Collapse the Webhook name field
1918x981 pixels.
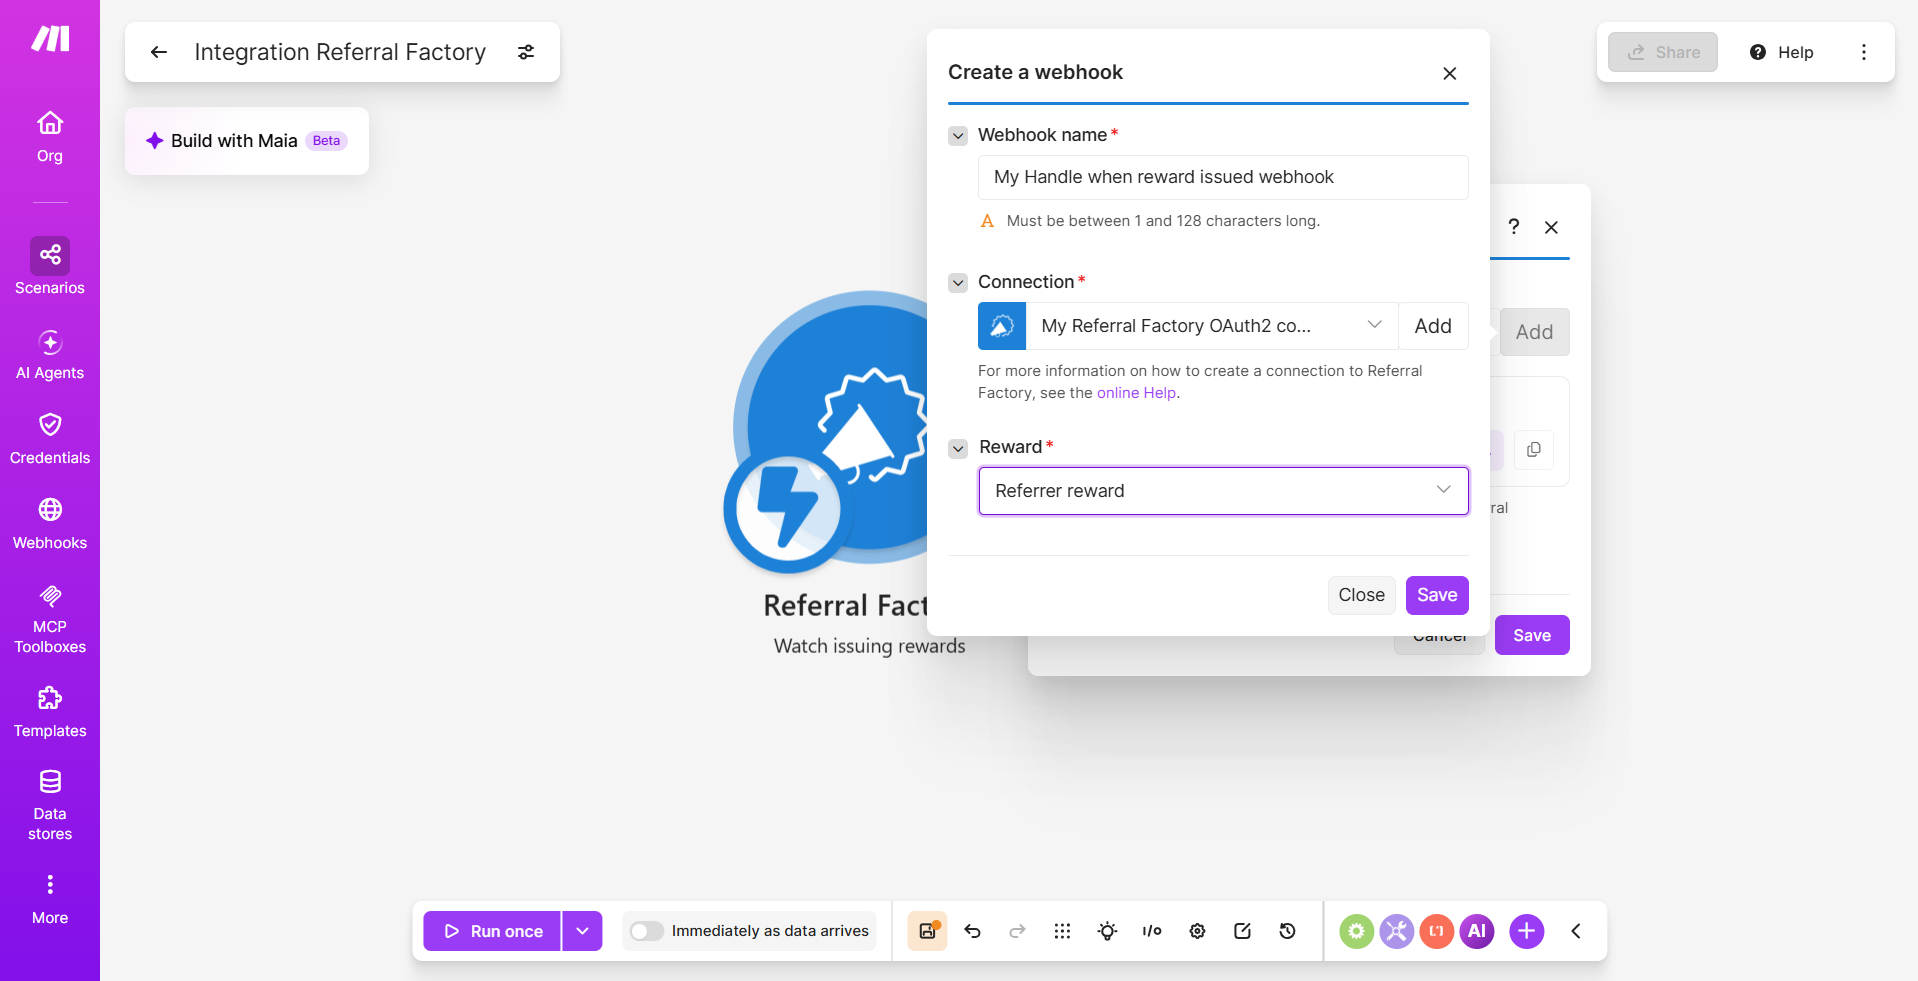click(958, 136)
